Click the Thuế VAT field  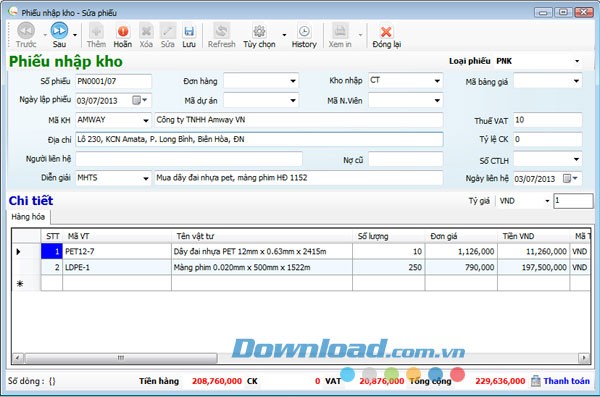coord(547,120)
